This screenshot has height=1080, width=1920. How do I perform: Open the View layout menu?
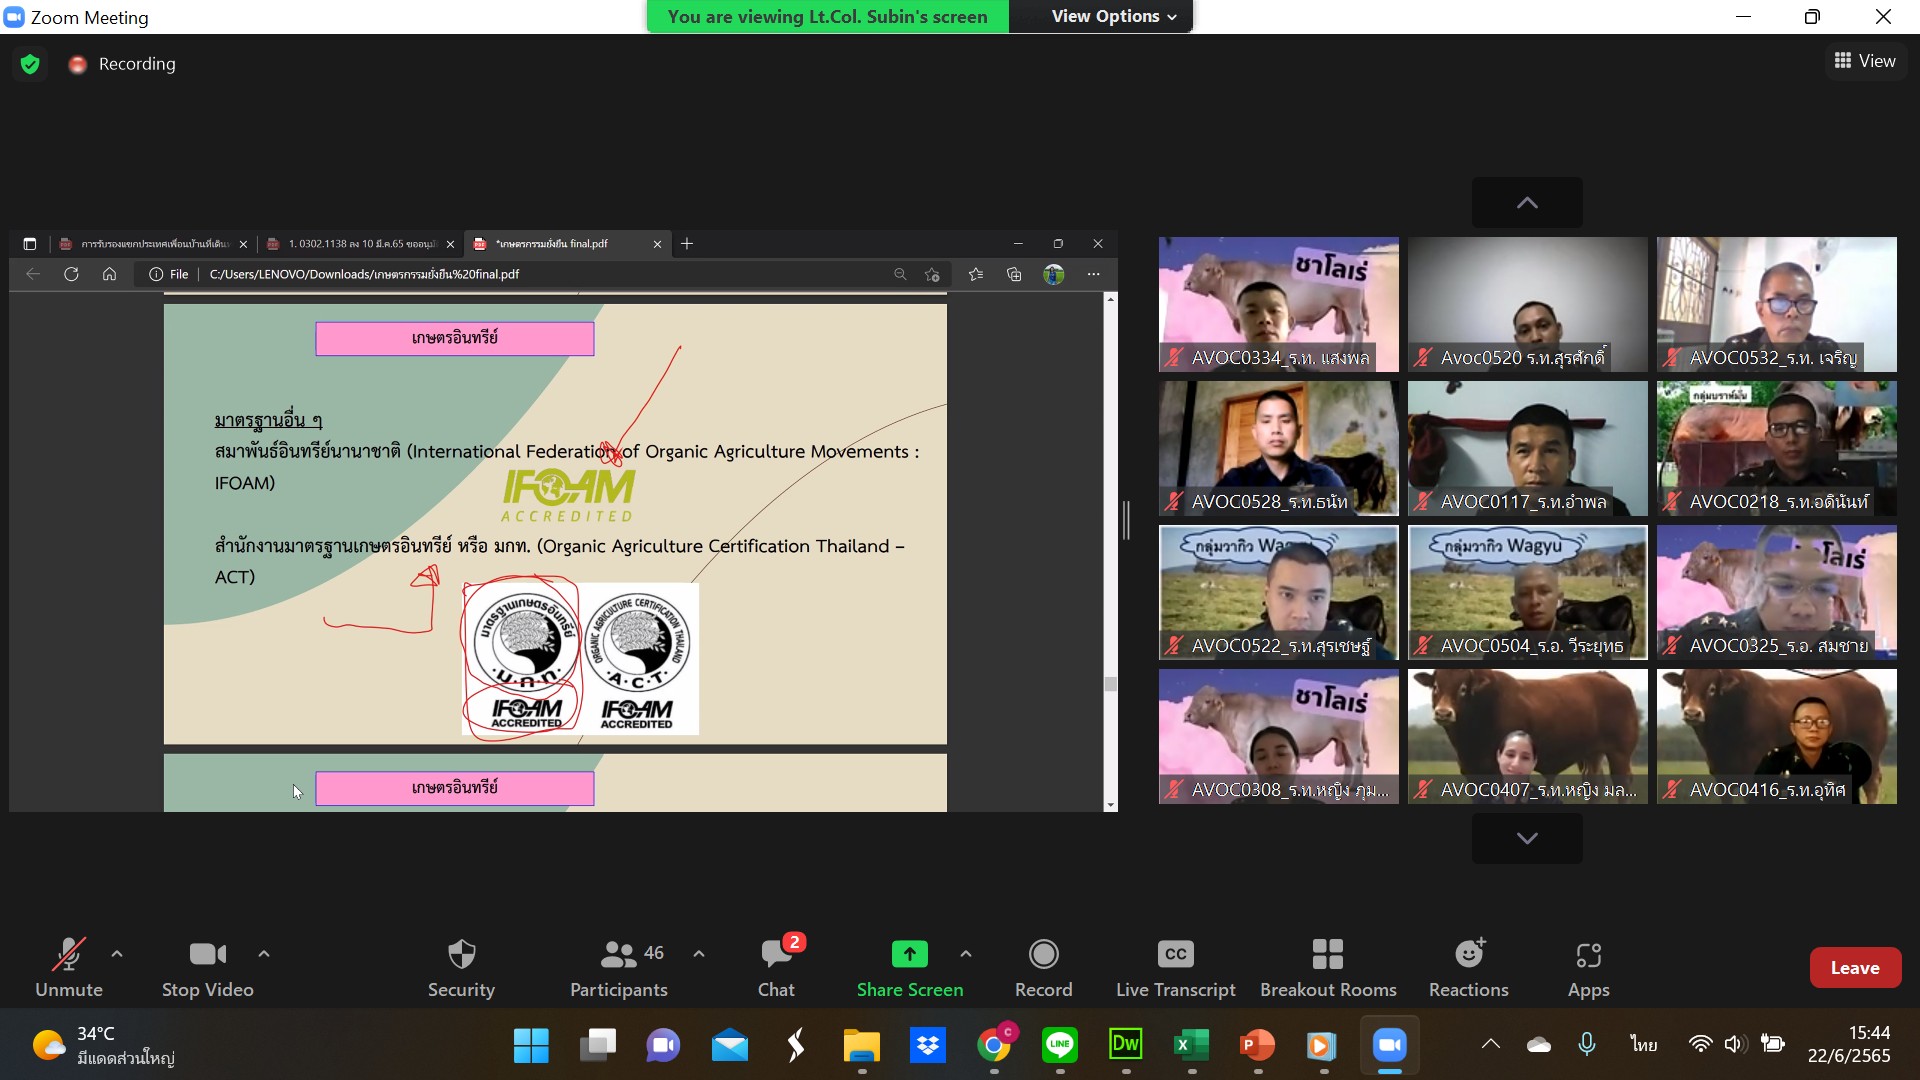click(x=1865, y=61)
